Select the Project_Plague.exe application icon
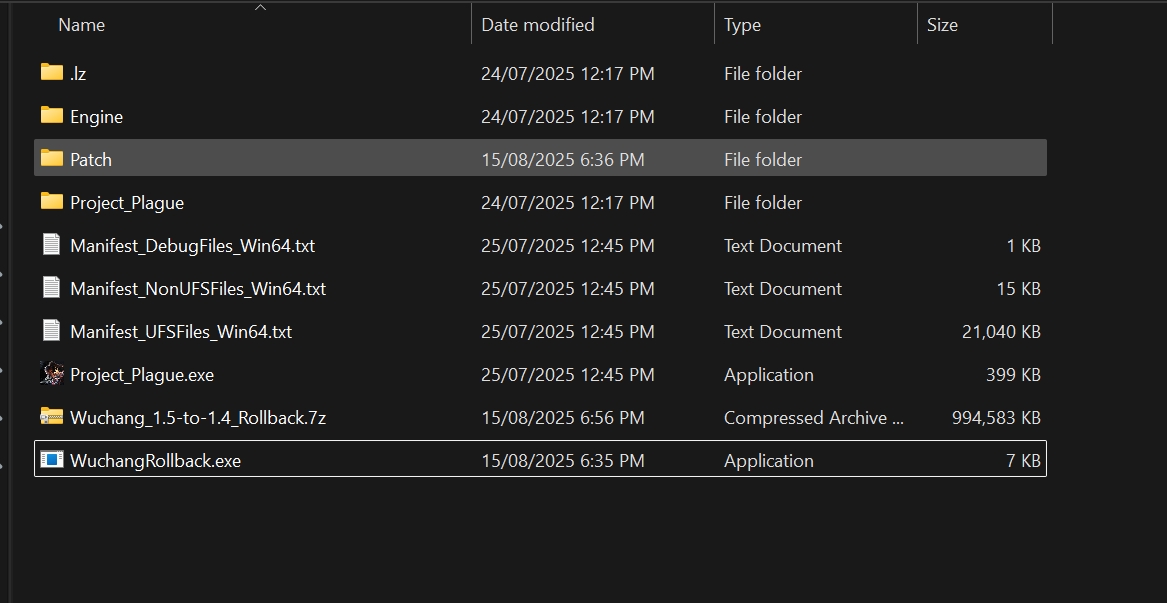The width and height of the screenshot is (1167, 603). pos(52,374)
